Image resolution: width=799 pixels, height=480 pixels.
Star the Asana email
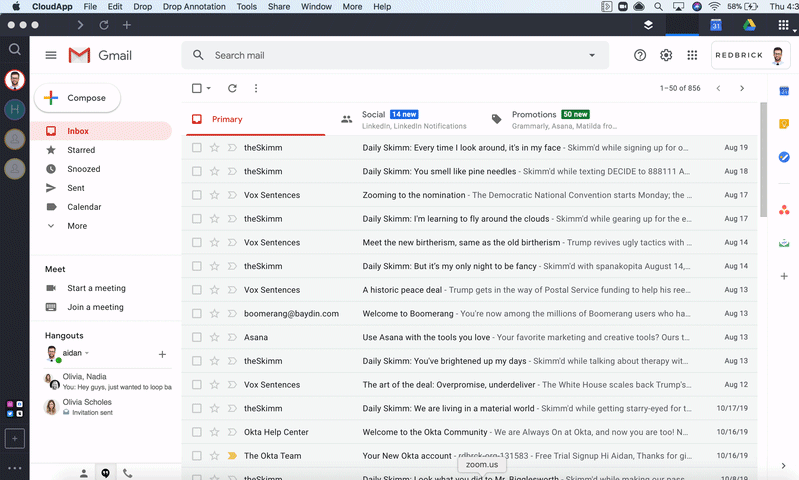coord(215,337)
